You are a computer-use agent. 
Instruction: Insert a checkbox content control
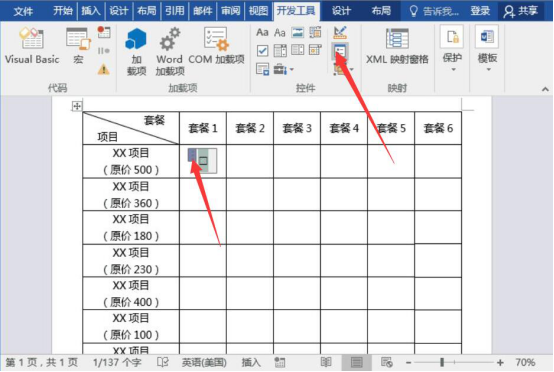(262, 51)
